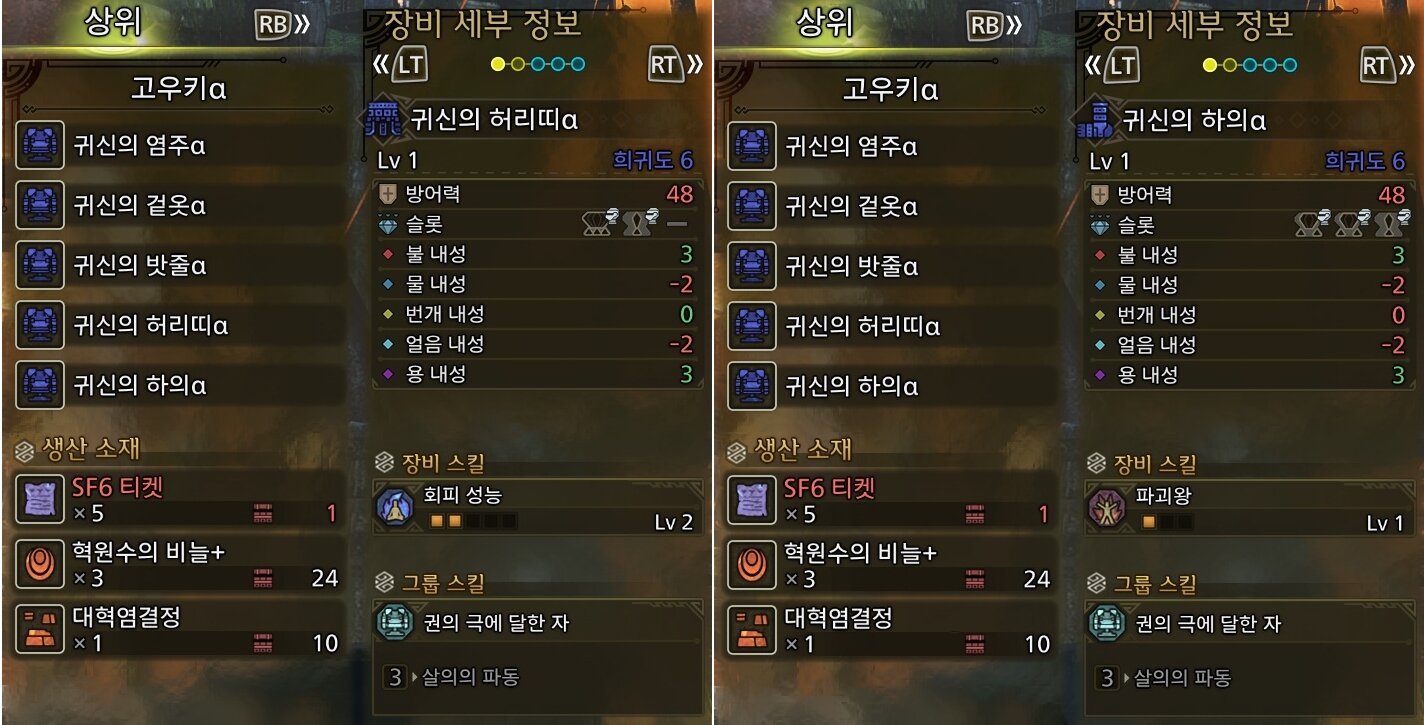Viewport: 1424px width, 725px height.
Task: Click the 회피 성능 skill icon
Action: pyautogui.click(x=396, y=508)
